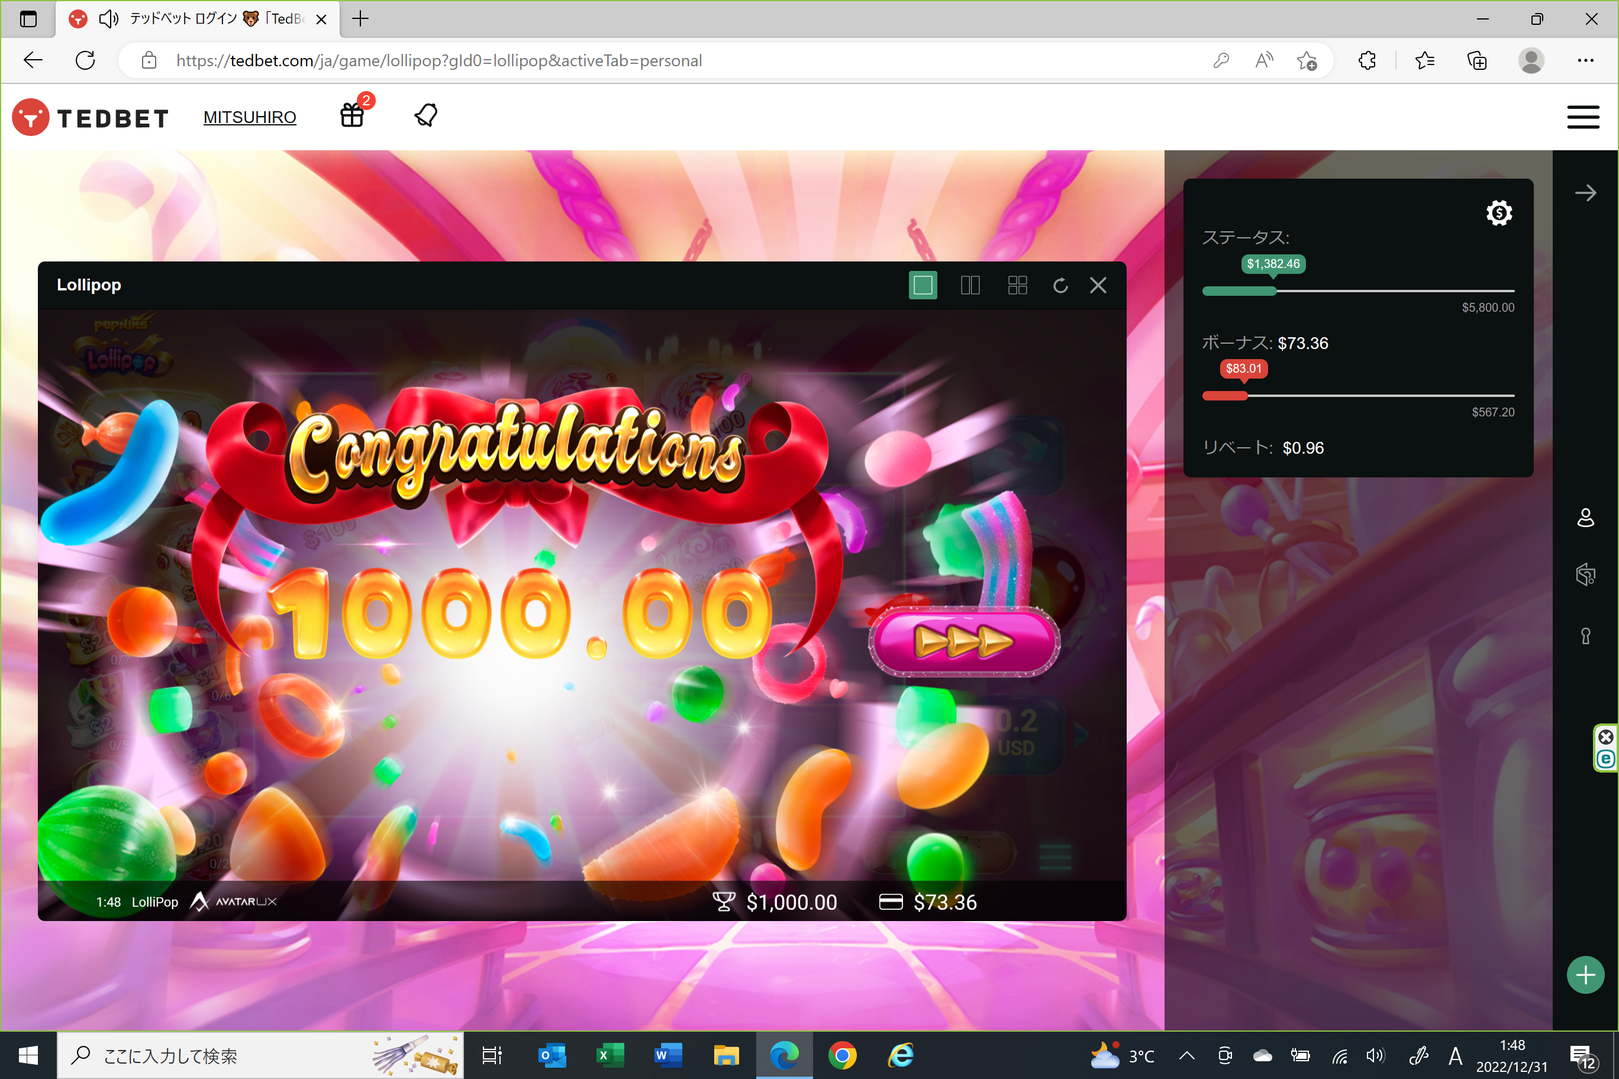
Task: Click the AvatarUX provider logo
Action: (234, 901)
